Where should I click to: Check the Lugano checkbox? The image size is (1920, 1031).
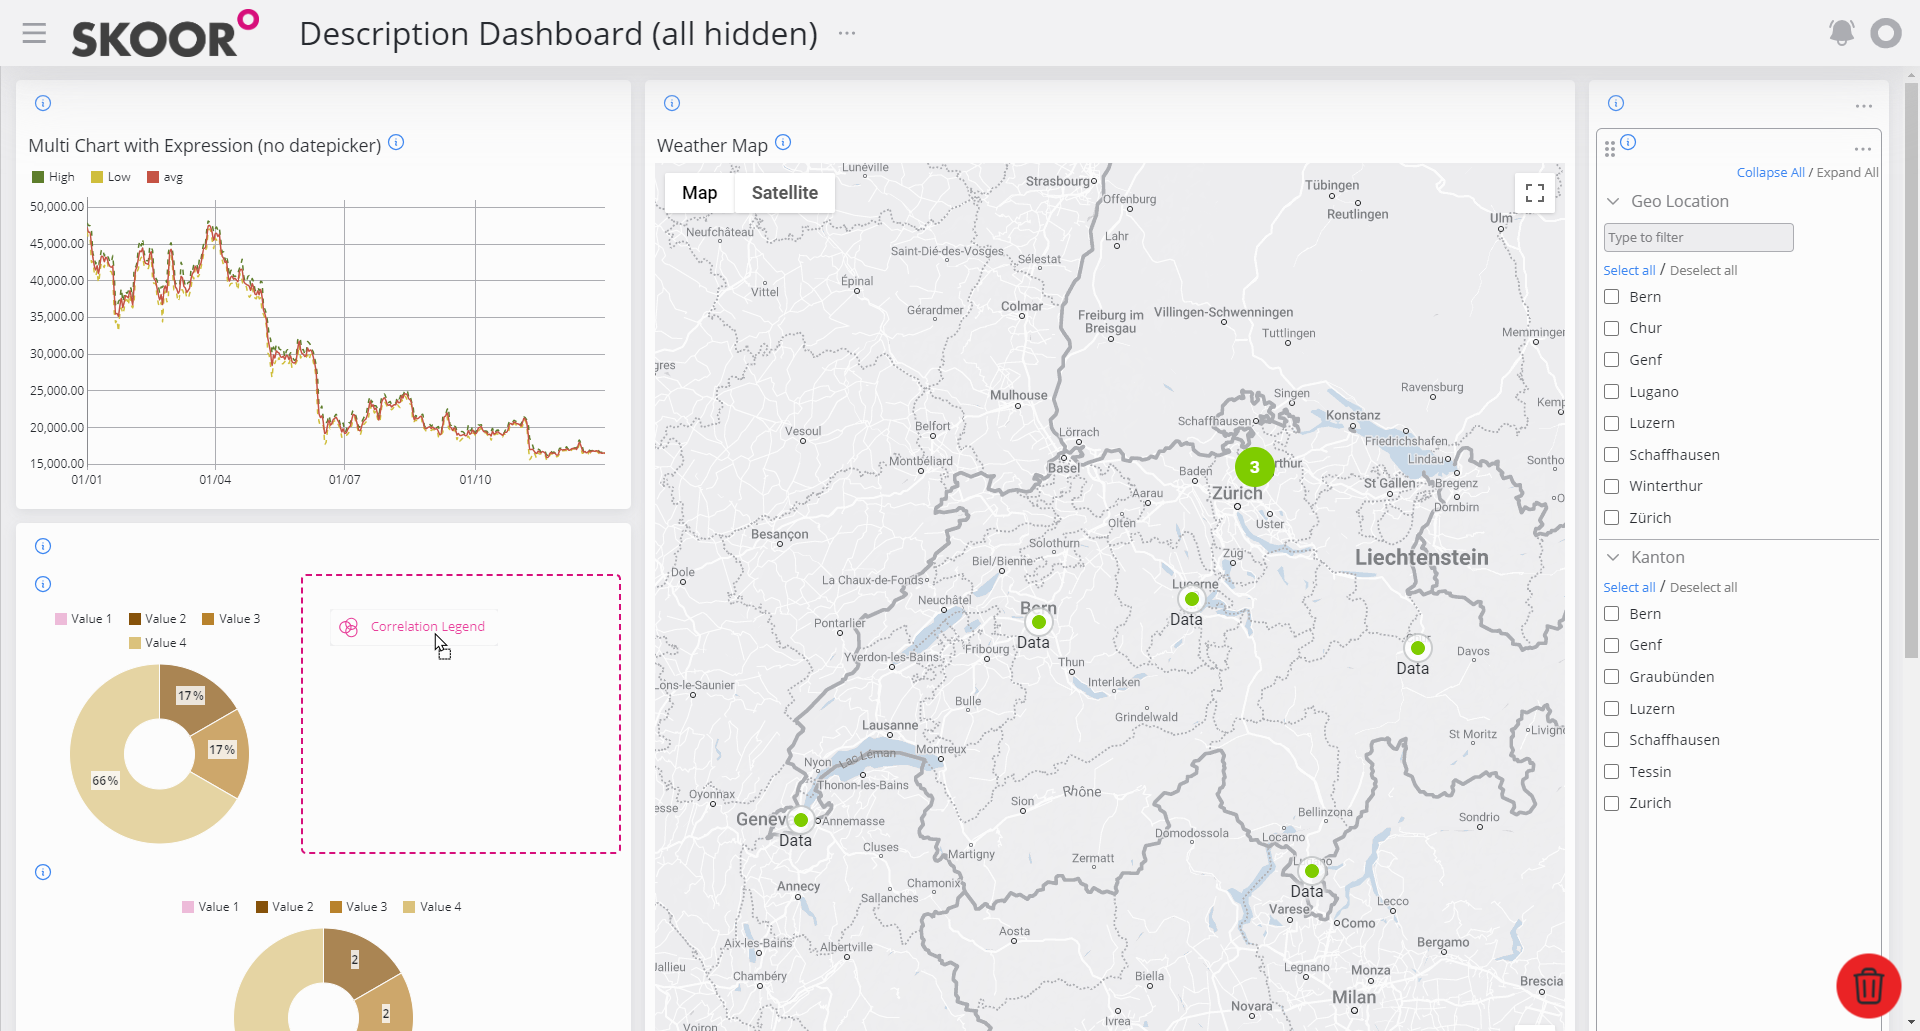(1611, 392)
